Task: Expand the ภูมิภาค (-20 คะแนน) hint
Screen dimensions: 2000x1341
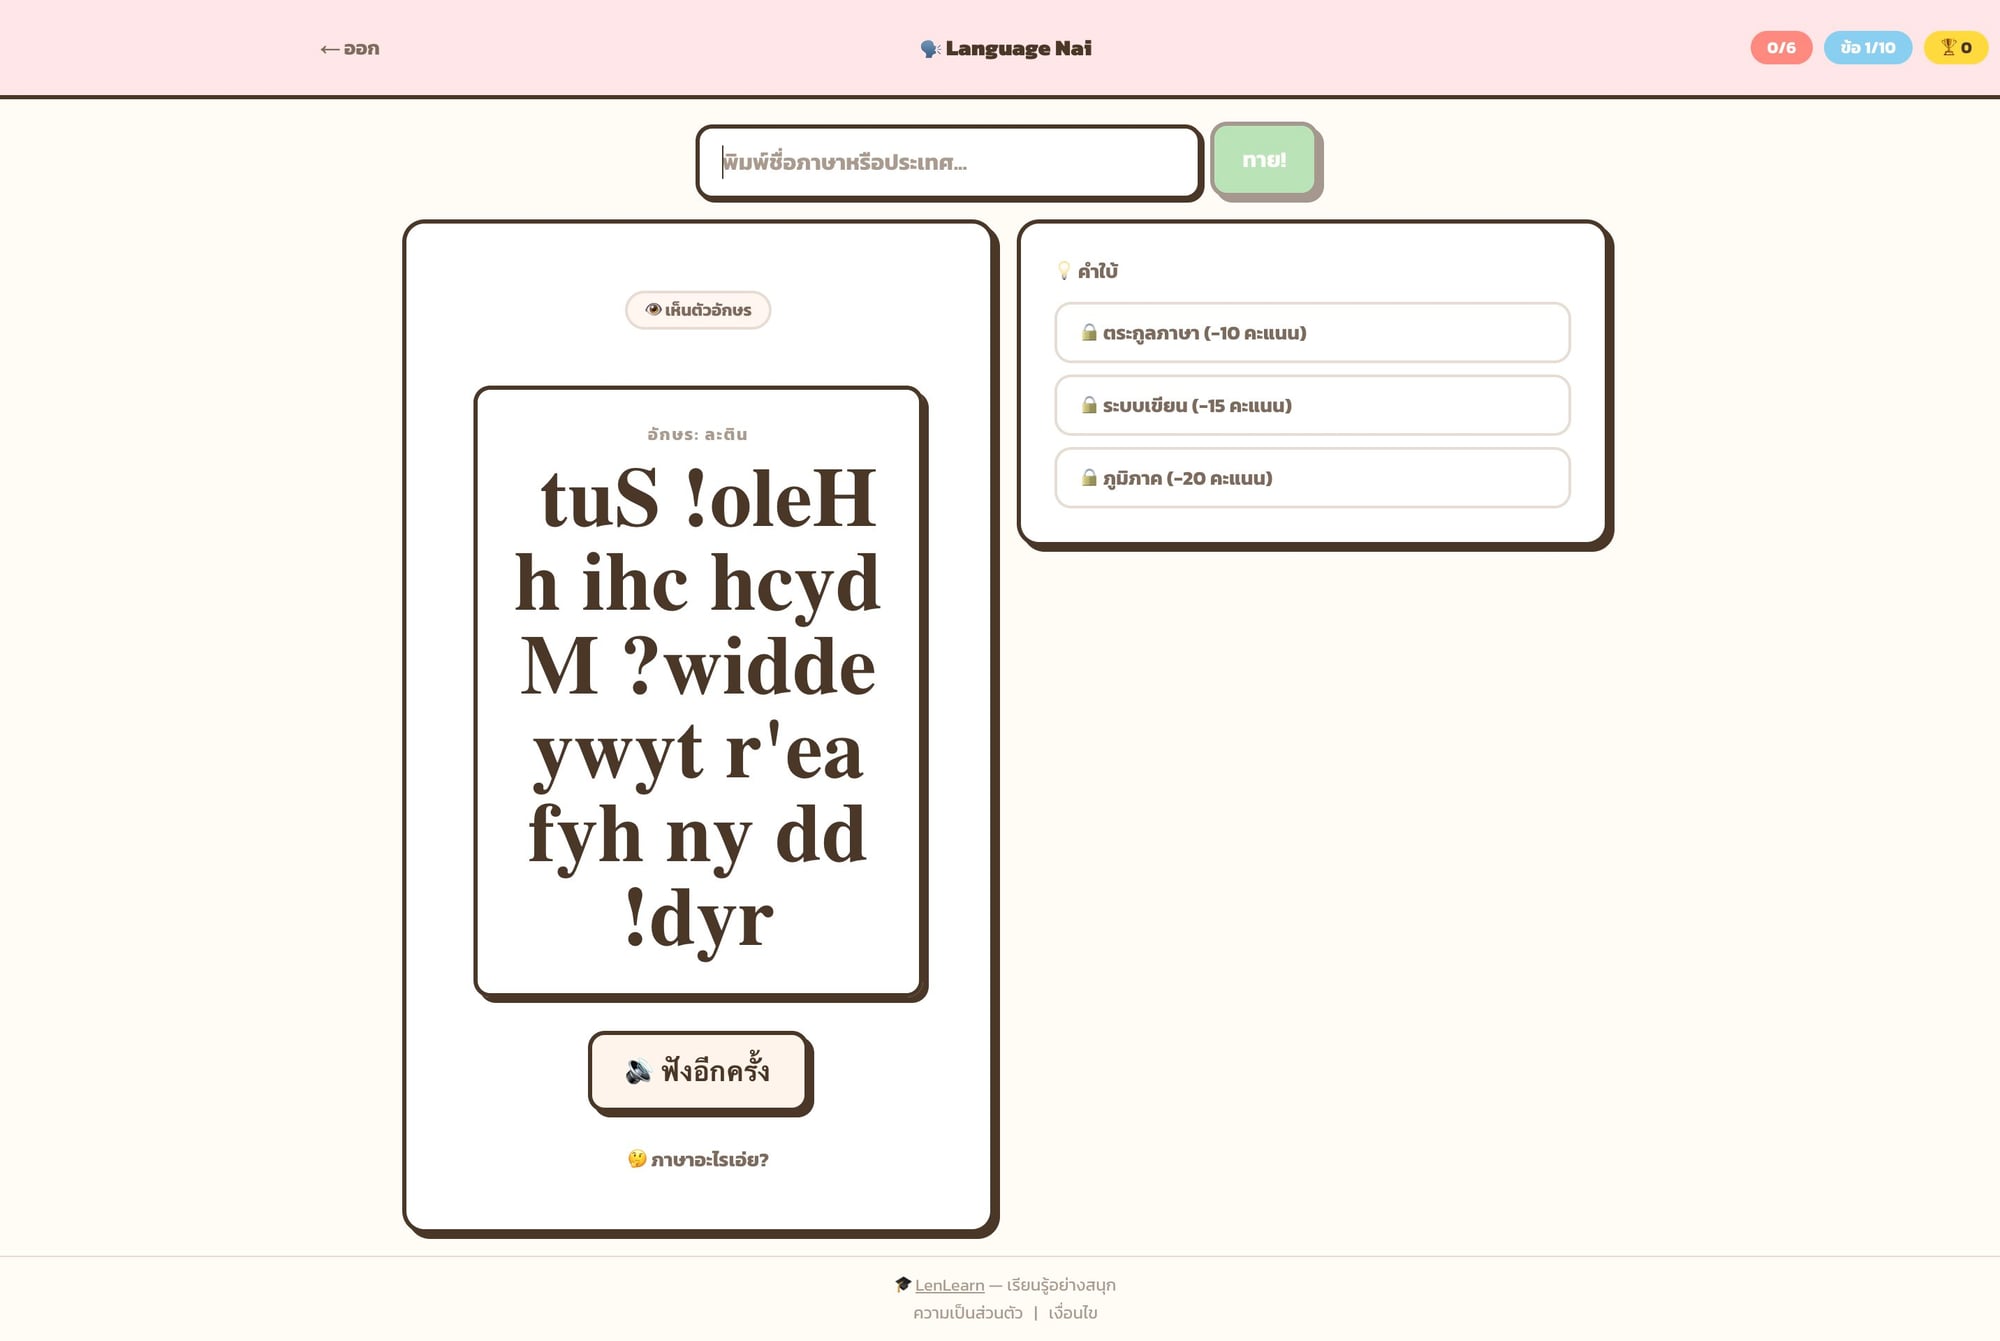Action: [x=1312, y=478]
